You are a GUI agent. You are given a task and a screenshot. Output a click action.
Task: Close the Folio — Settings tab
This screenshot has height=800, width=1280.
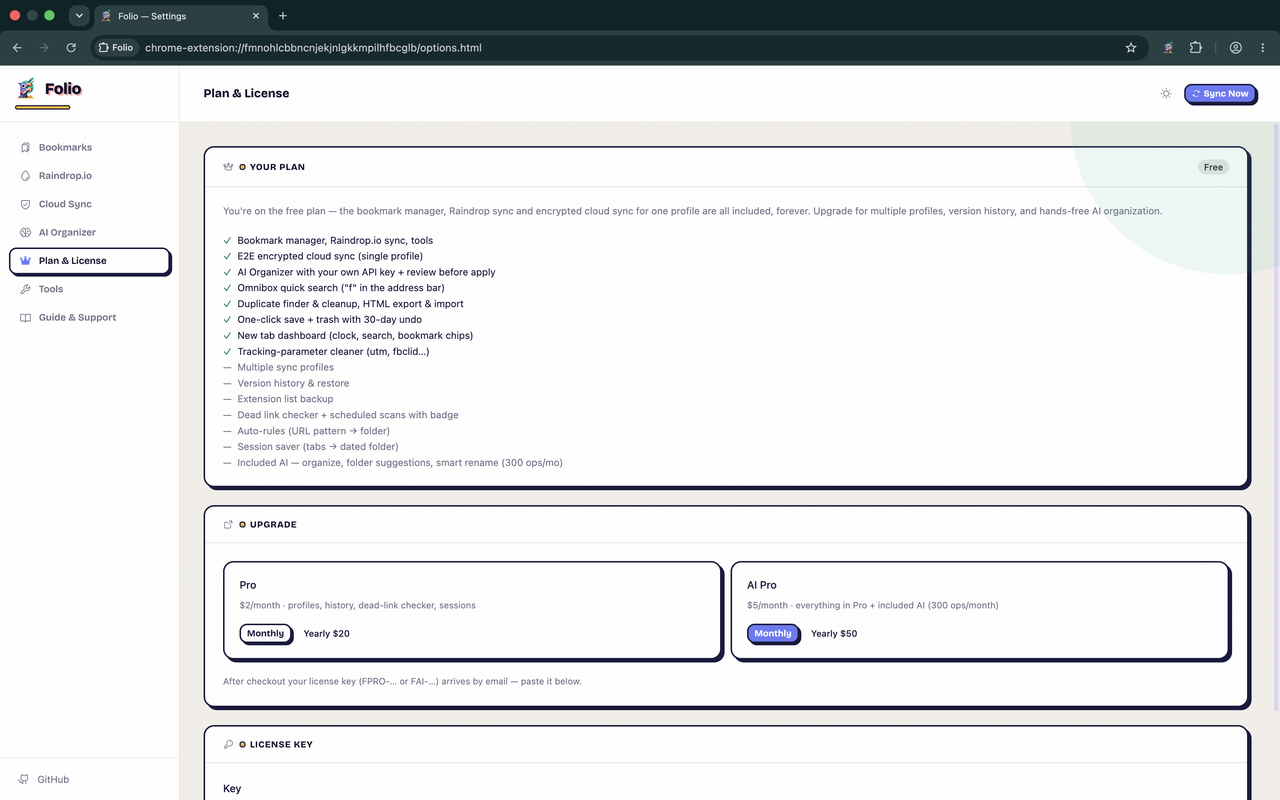click(x=256, y=16)
